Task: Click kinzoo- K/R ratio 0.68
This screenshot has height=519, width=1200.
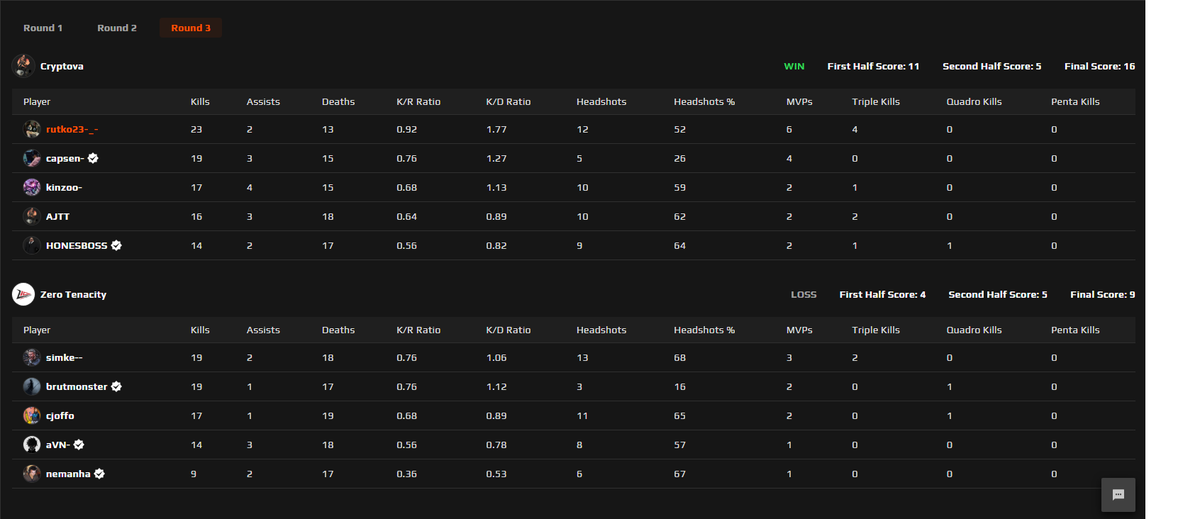Action: [406, 187]
